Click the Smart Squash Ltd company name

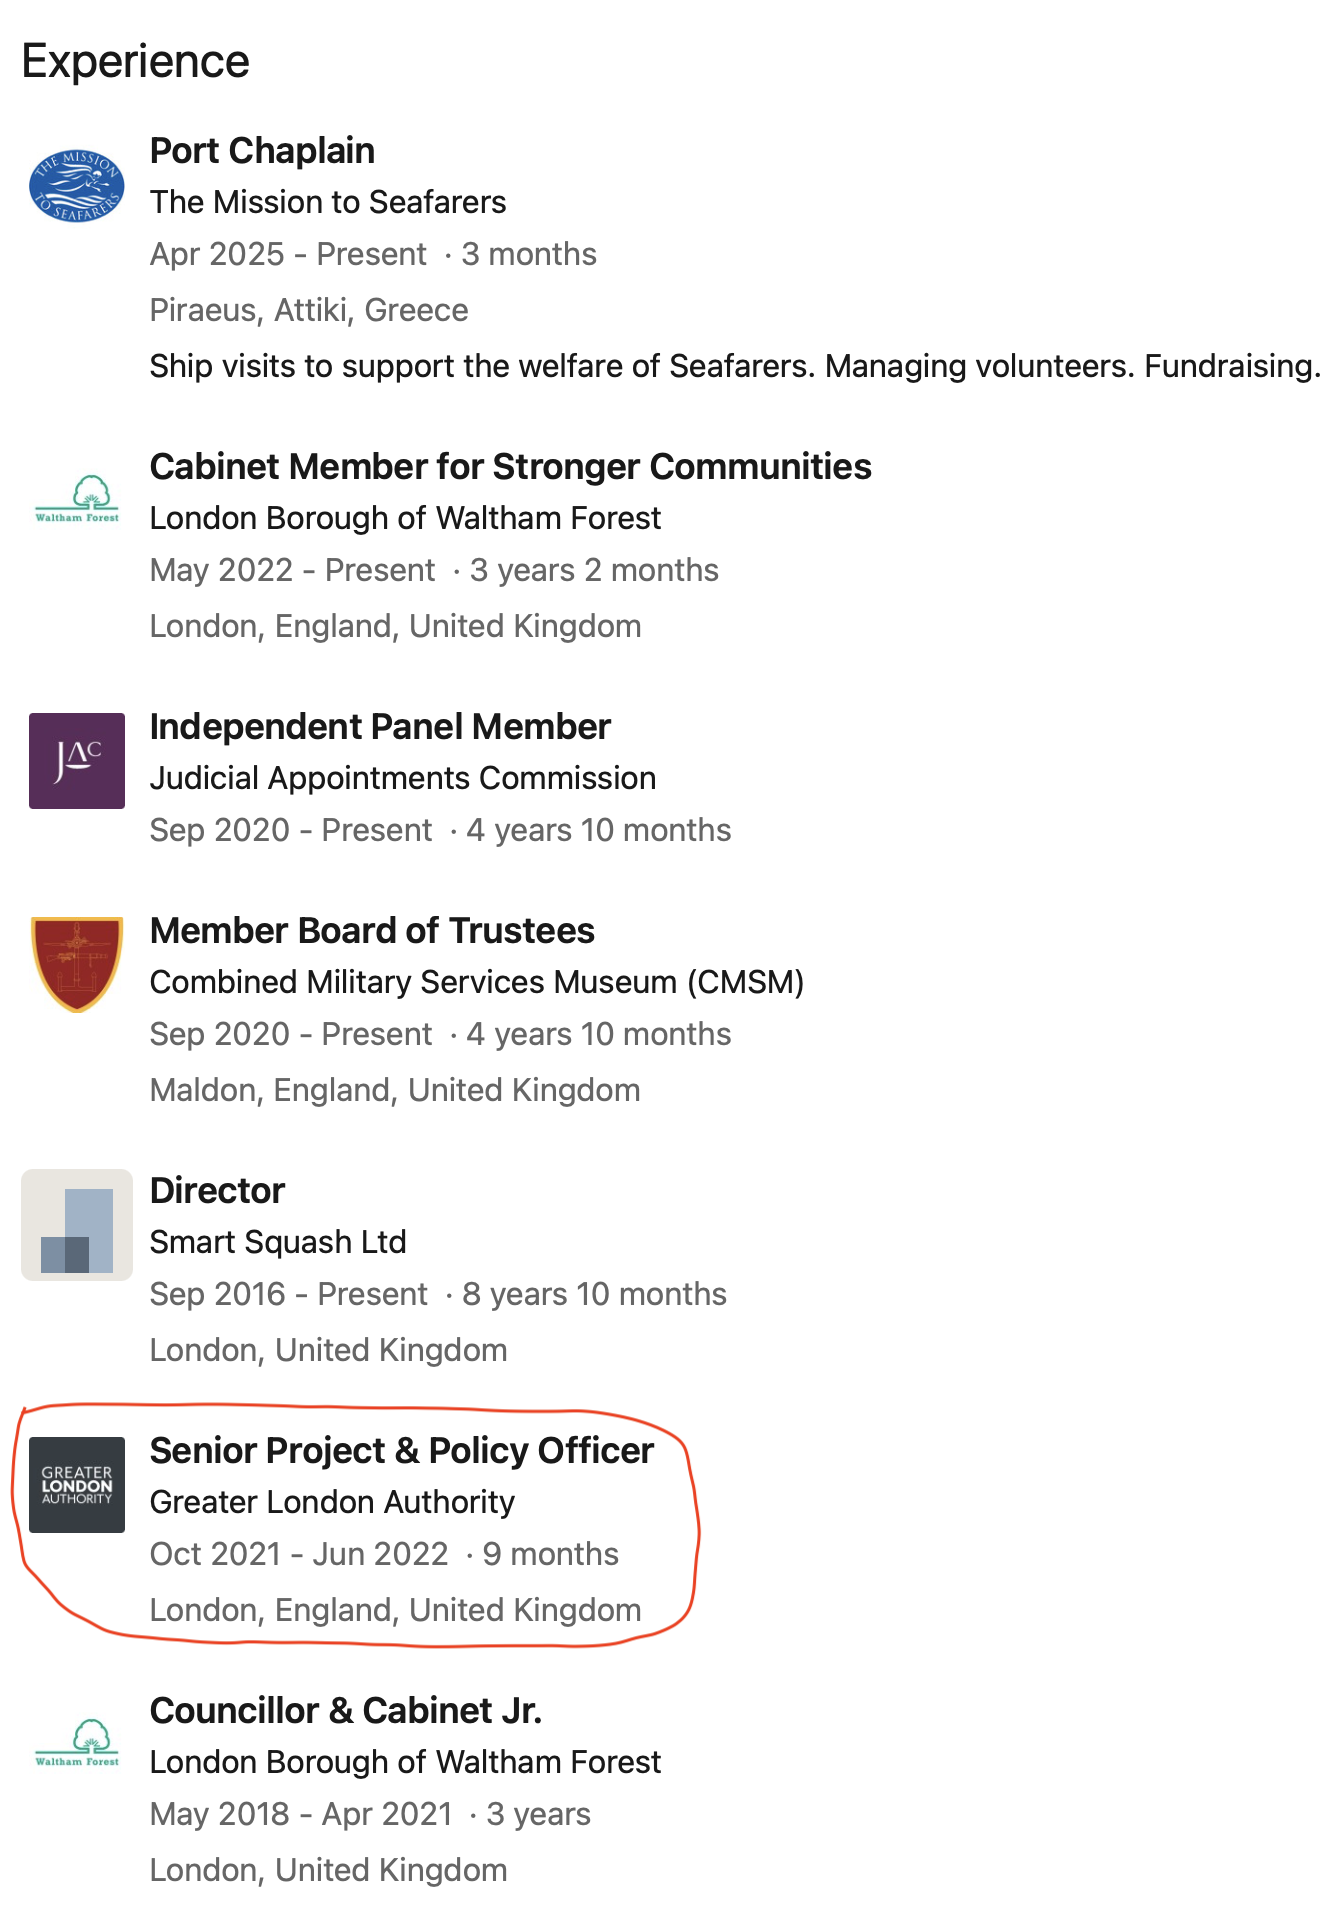pyautogui.click(x=278, y=1242)
